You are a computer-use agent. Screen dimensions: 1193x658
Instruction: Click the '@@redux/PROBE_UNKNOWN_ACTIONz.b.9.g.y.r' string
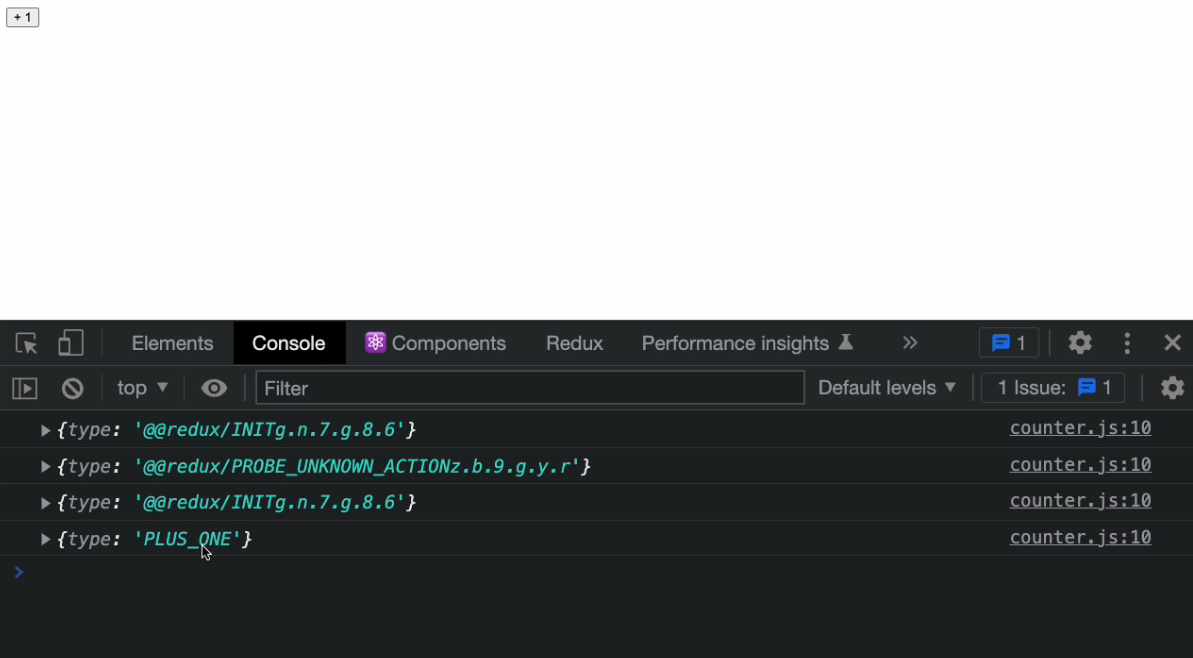pos(356,466)
